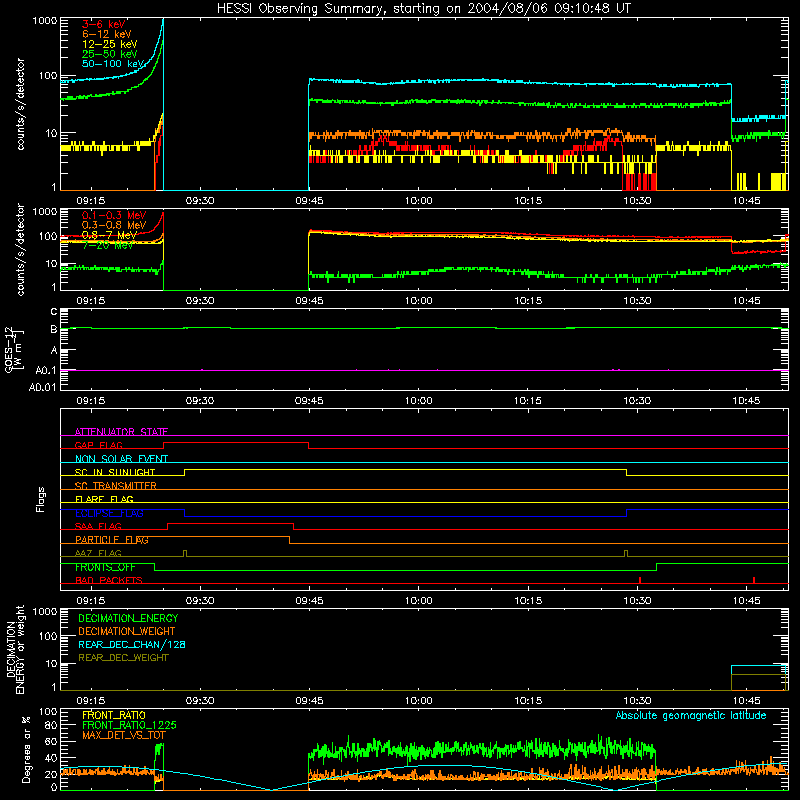Viewport: 800px width, 800px height.
Task: Select the FLARE_FLAG label
Action: click(x=104, y=499)
